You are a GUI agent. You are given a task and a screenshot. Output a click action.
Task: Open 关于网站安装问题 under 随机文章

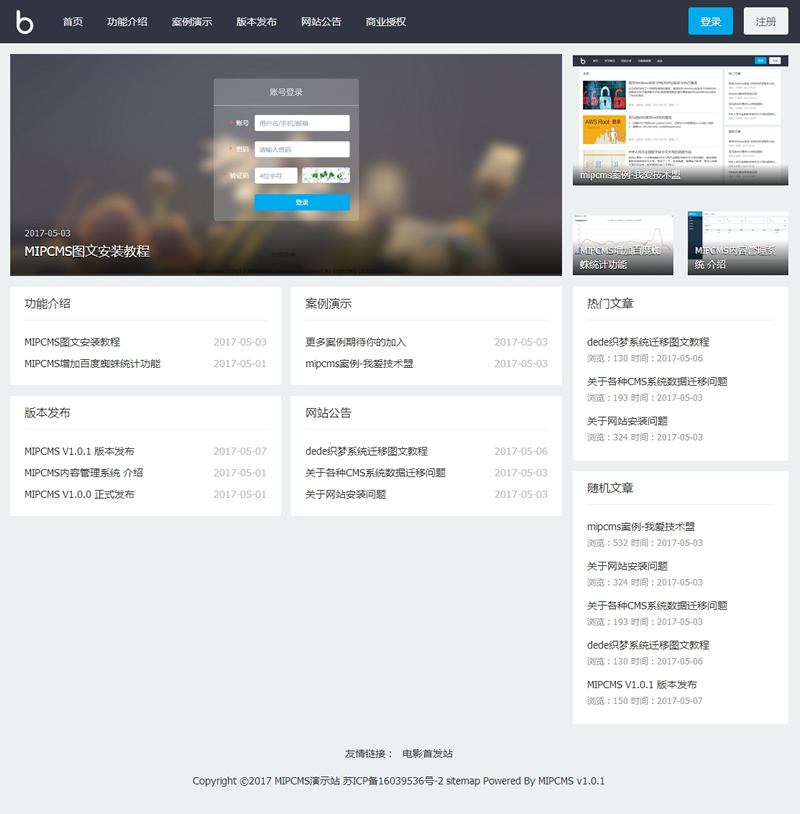point(627,566)
